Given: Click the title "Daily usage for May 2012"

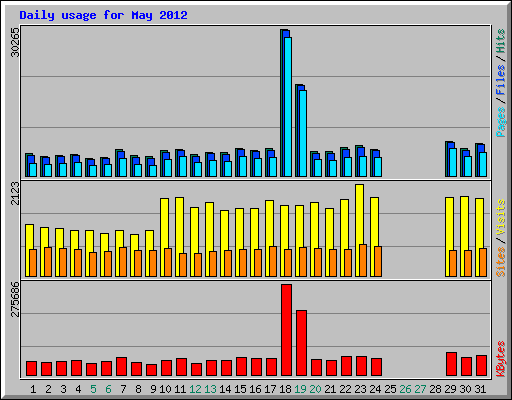Looking at the screenshot, I should point(103,15).
